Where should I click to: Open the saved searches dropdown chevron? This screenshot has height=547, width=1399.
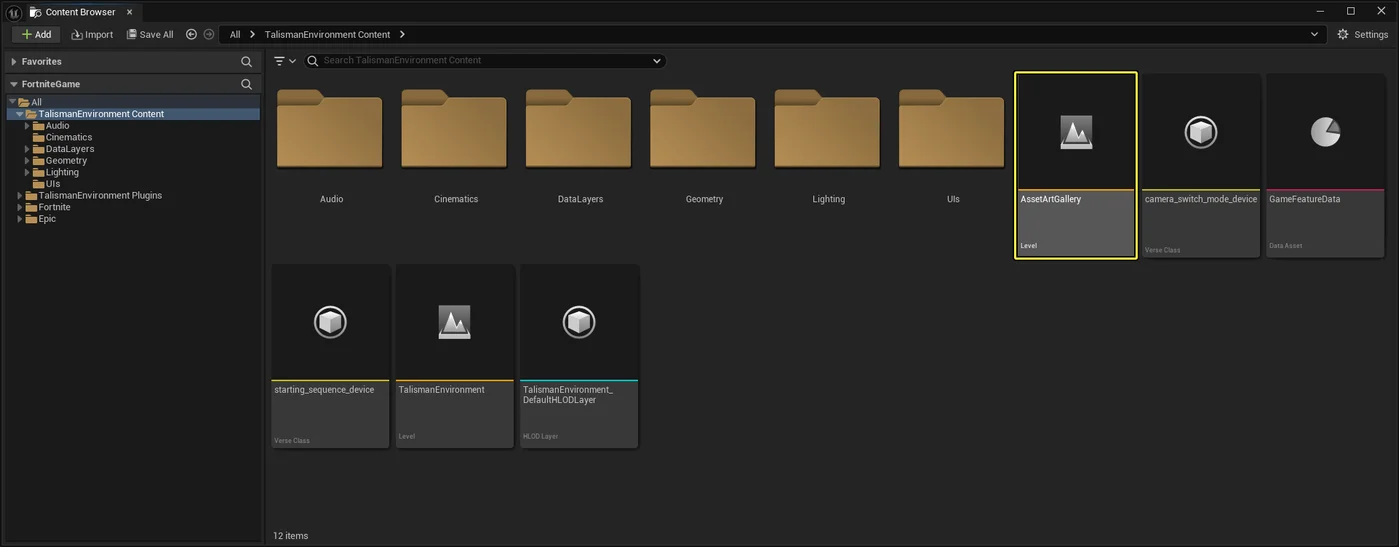pyautogui.click(x=657, y=61)
